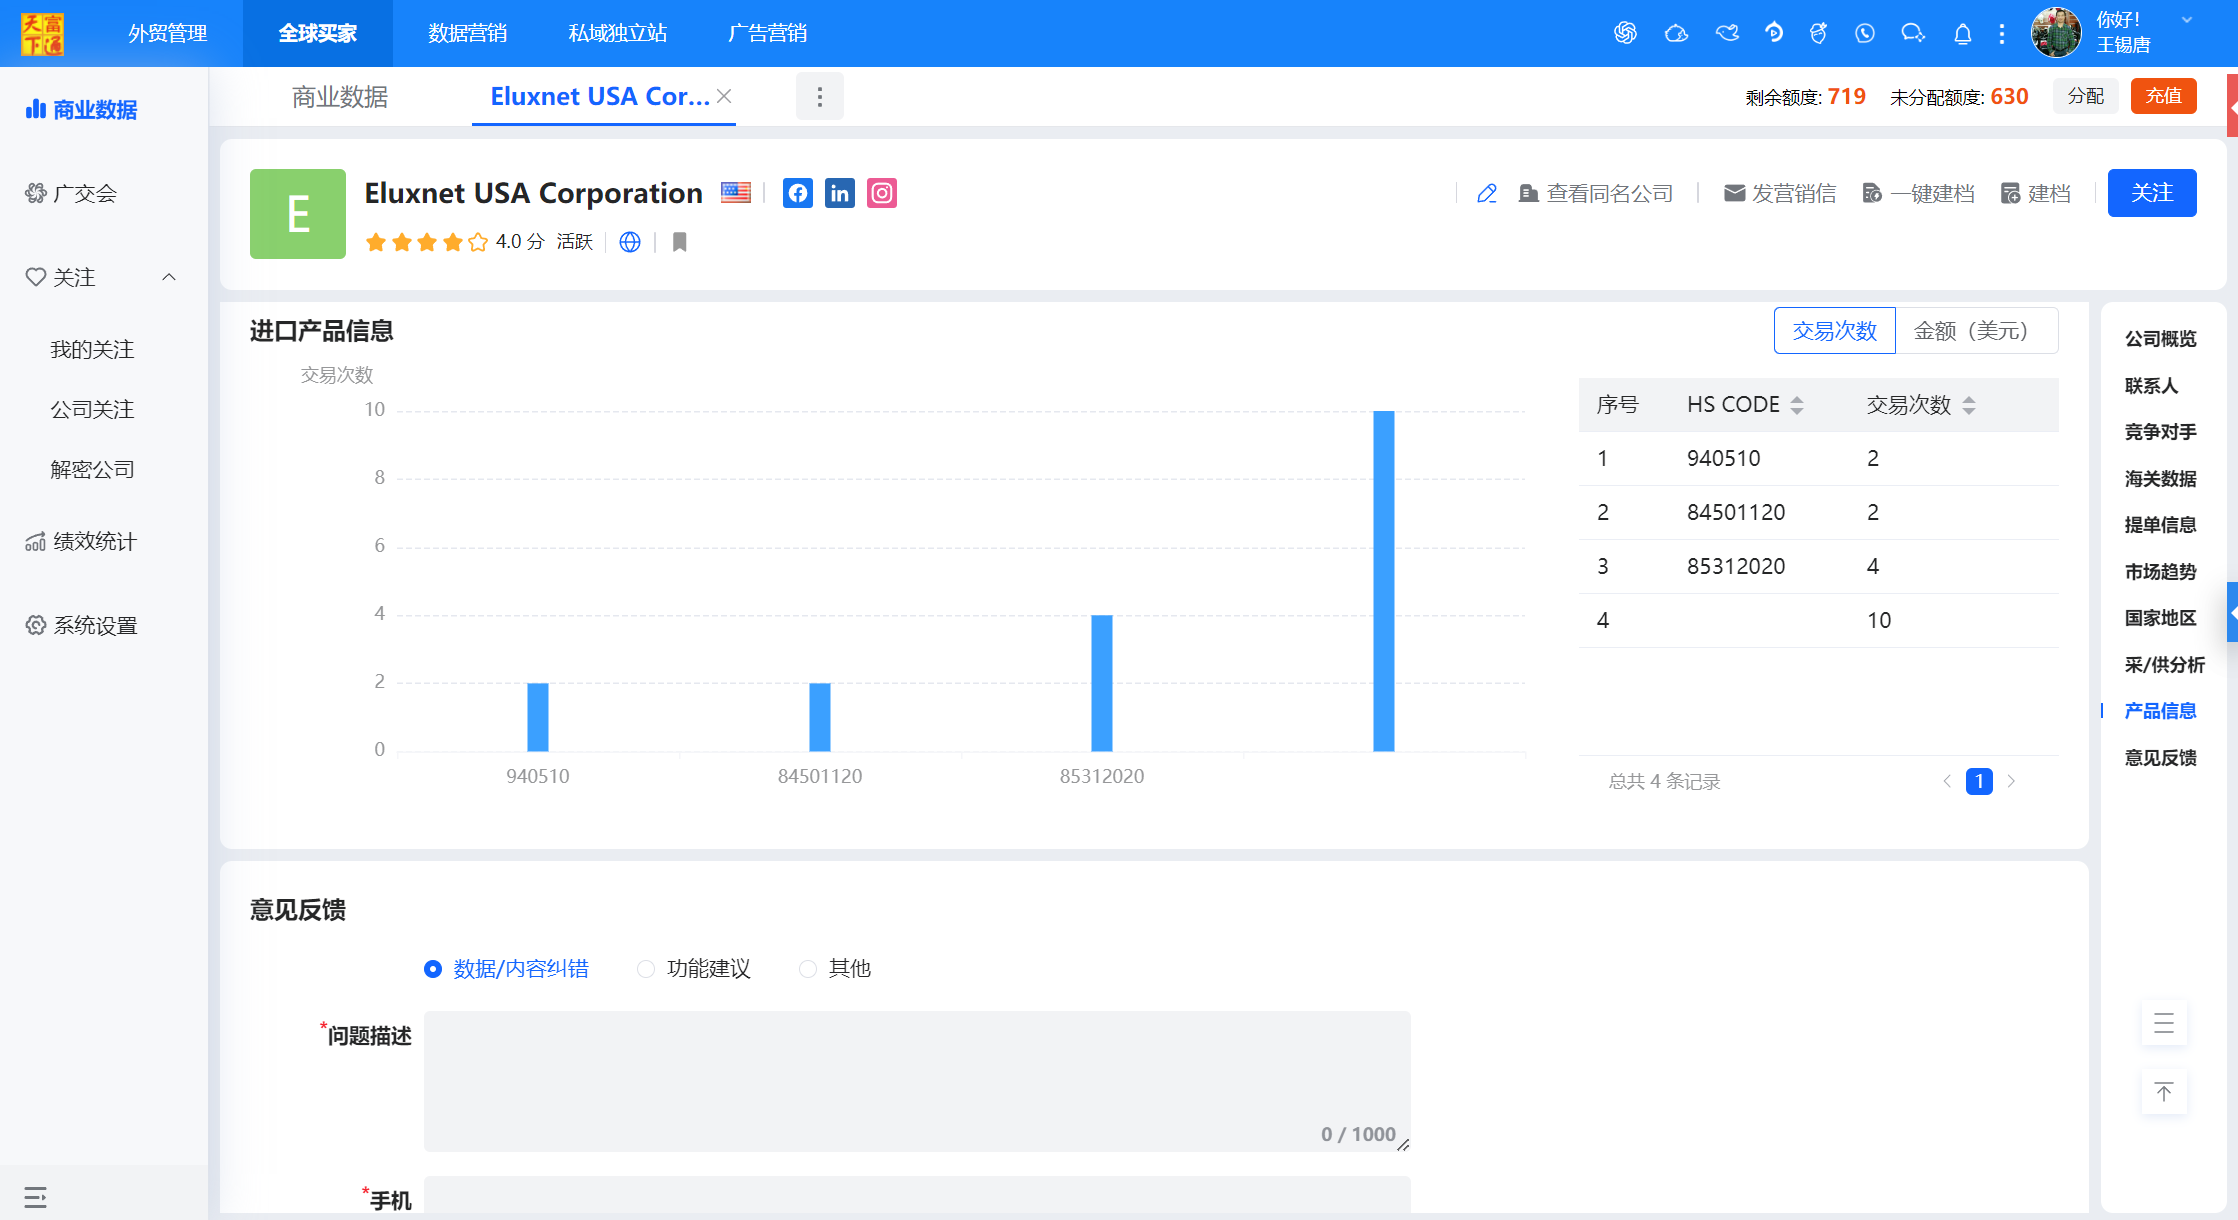
Task: Click the acorn-face icon in the top bar
Action: [x=1818, y=33]
